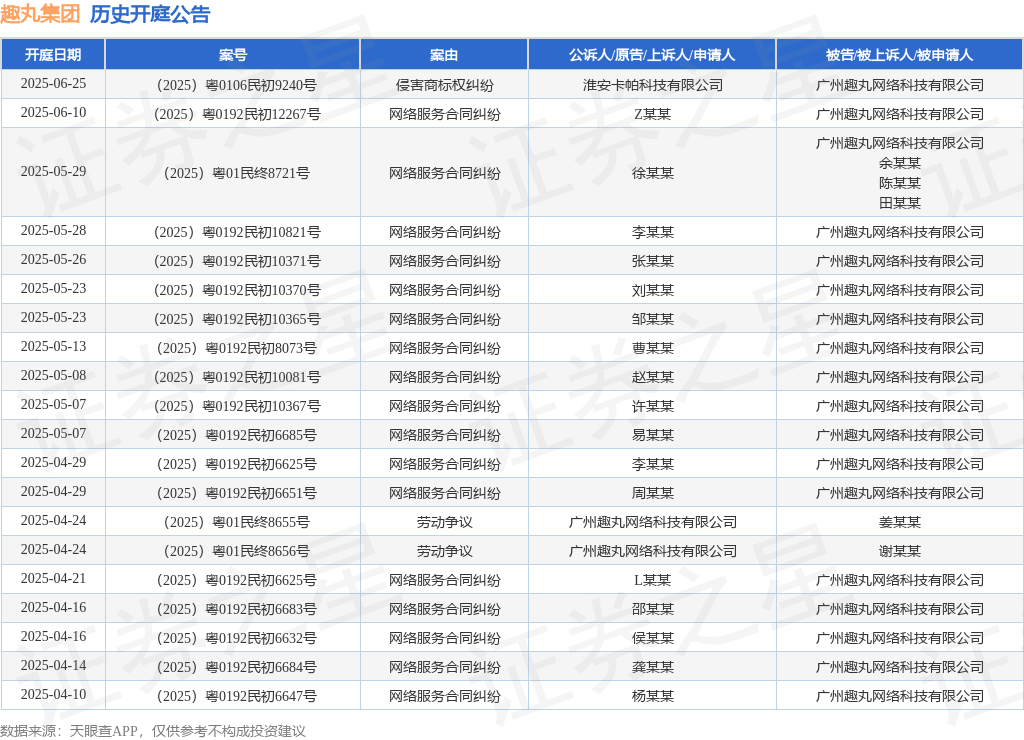Click plaintiff 淮安卡帕科技有限公司

tap(652, 85)
